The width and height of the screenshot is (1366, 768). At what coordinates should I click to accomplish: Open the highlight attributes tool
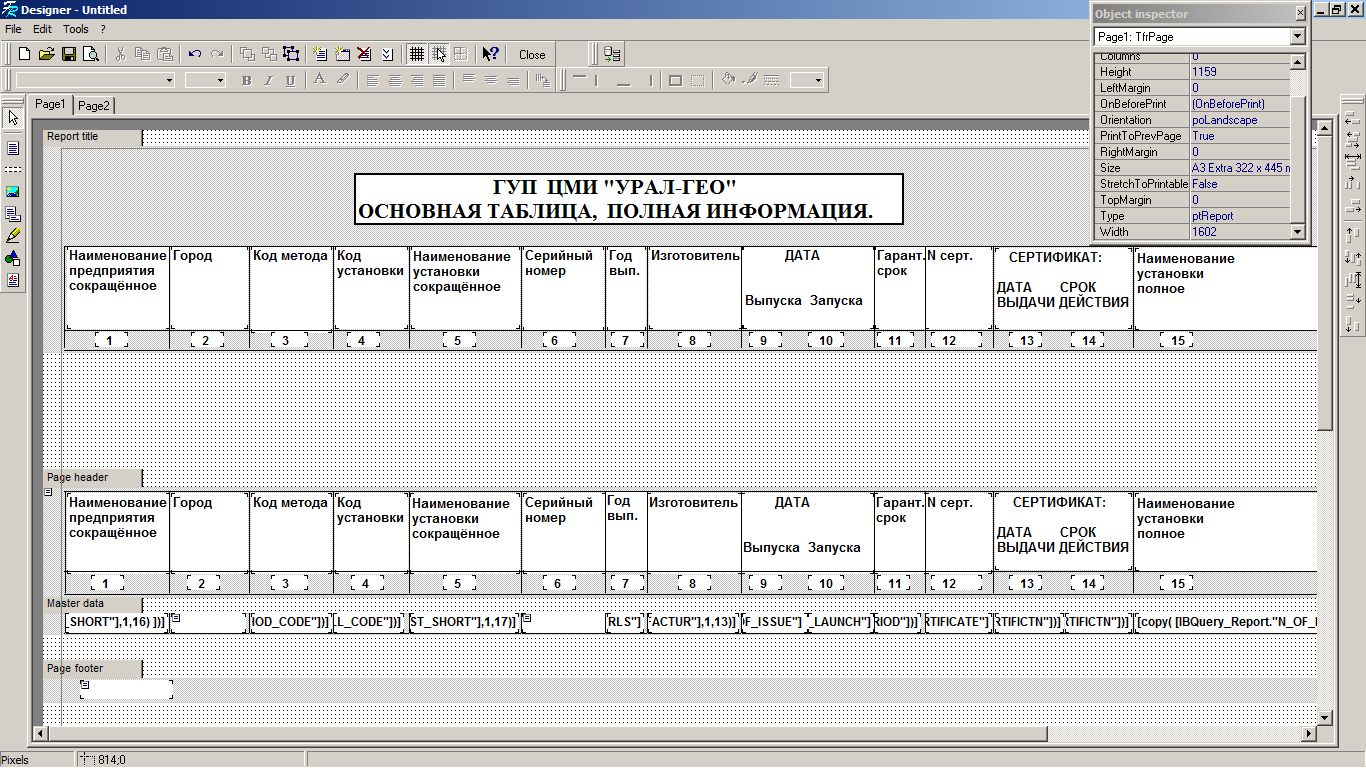pos(342,81)
